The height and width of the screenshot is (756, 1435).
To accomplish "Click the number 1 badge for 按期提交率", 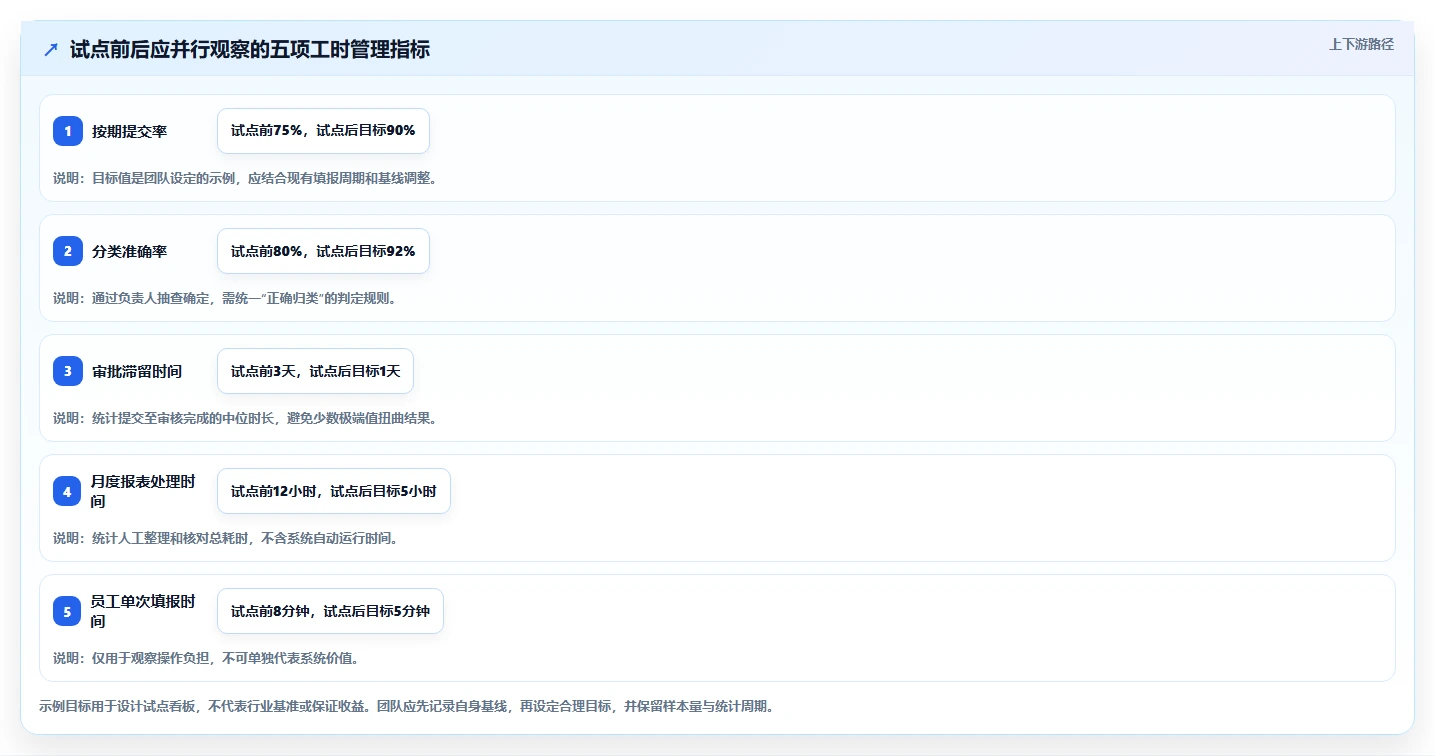I will [x=68, y=131].
